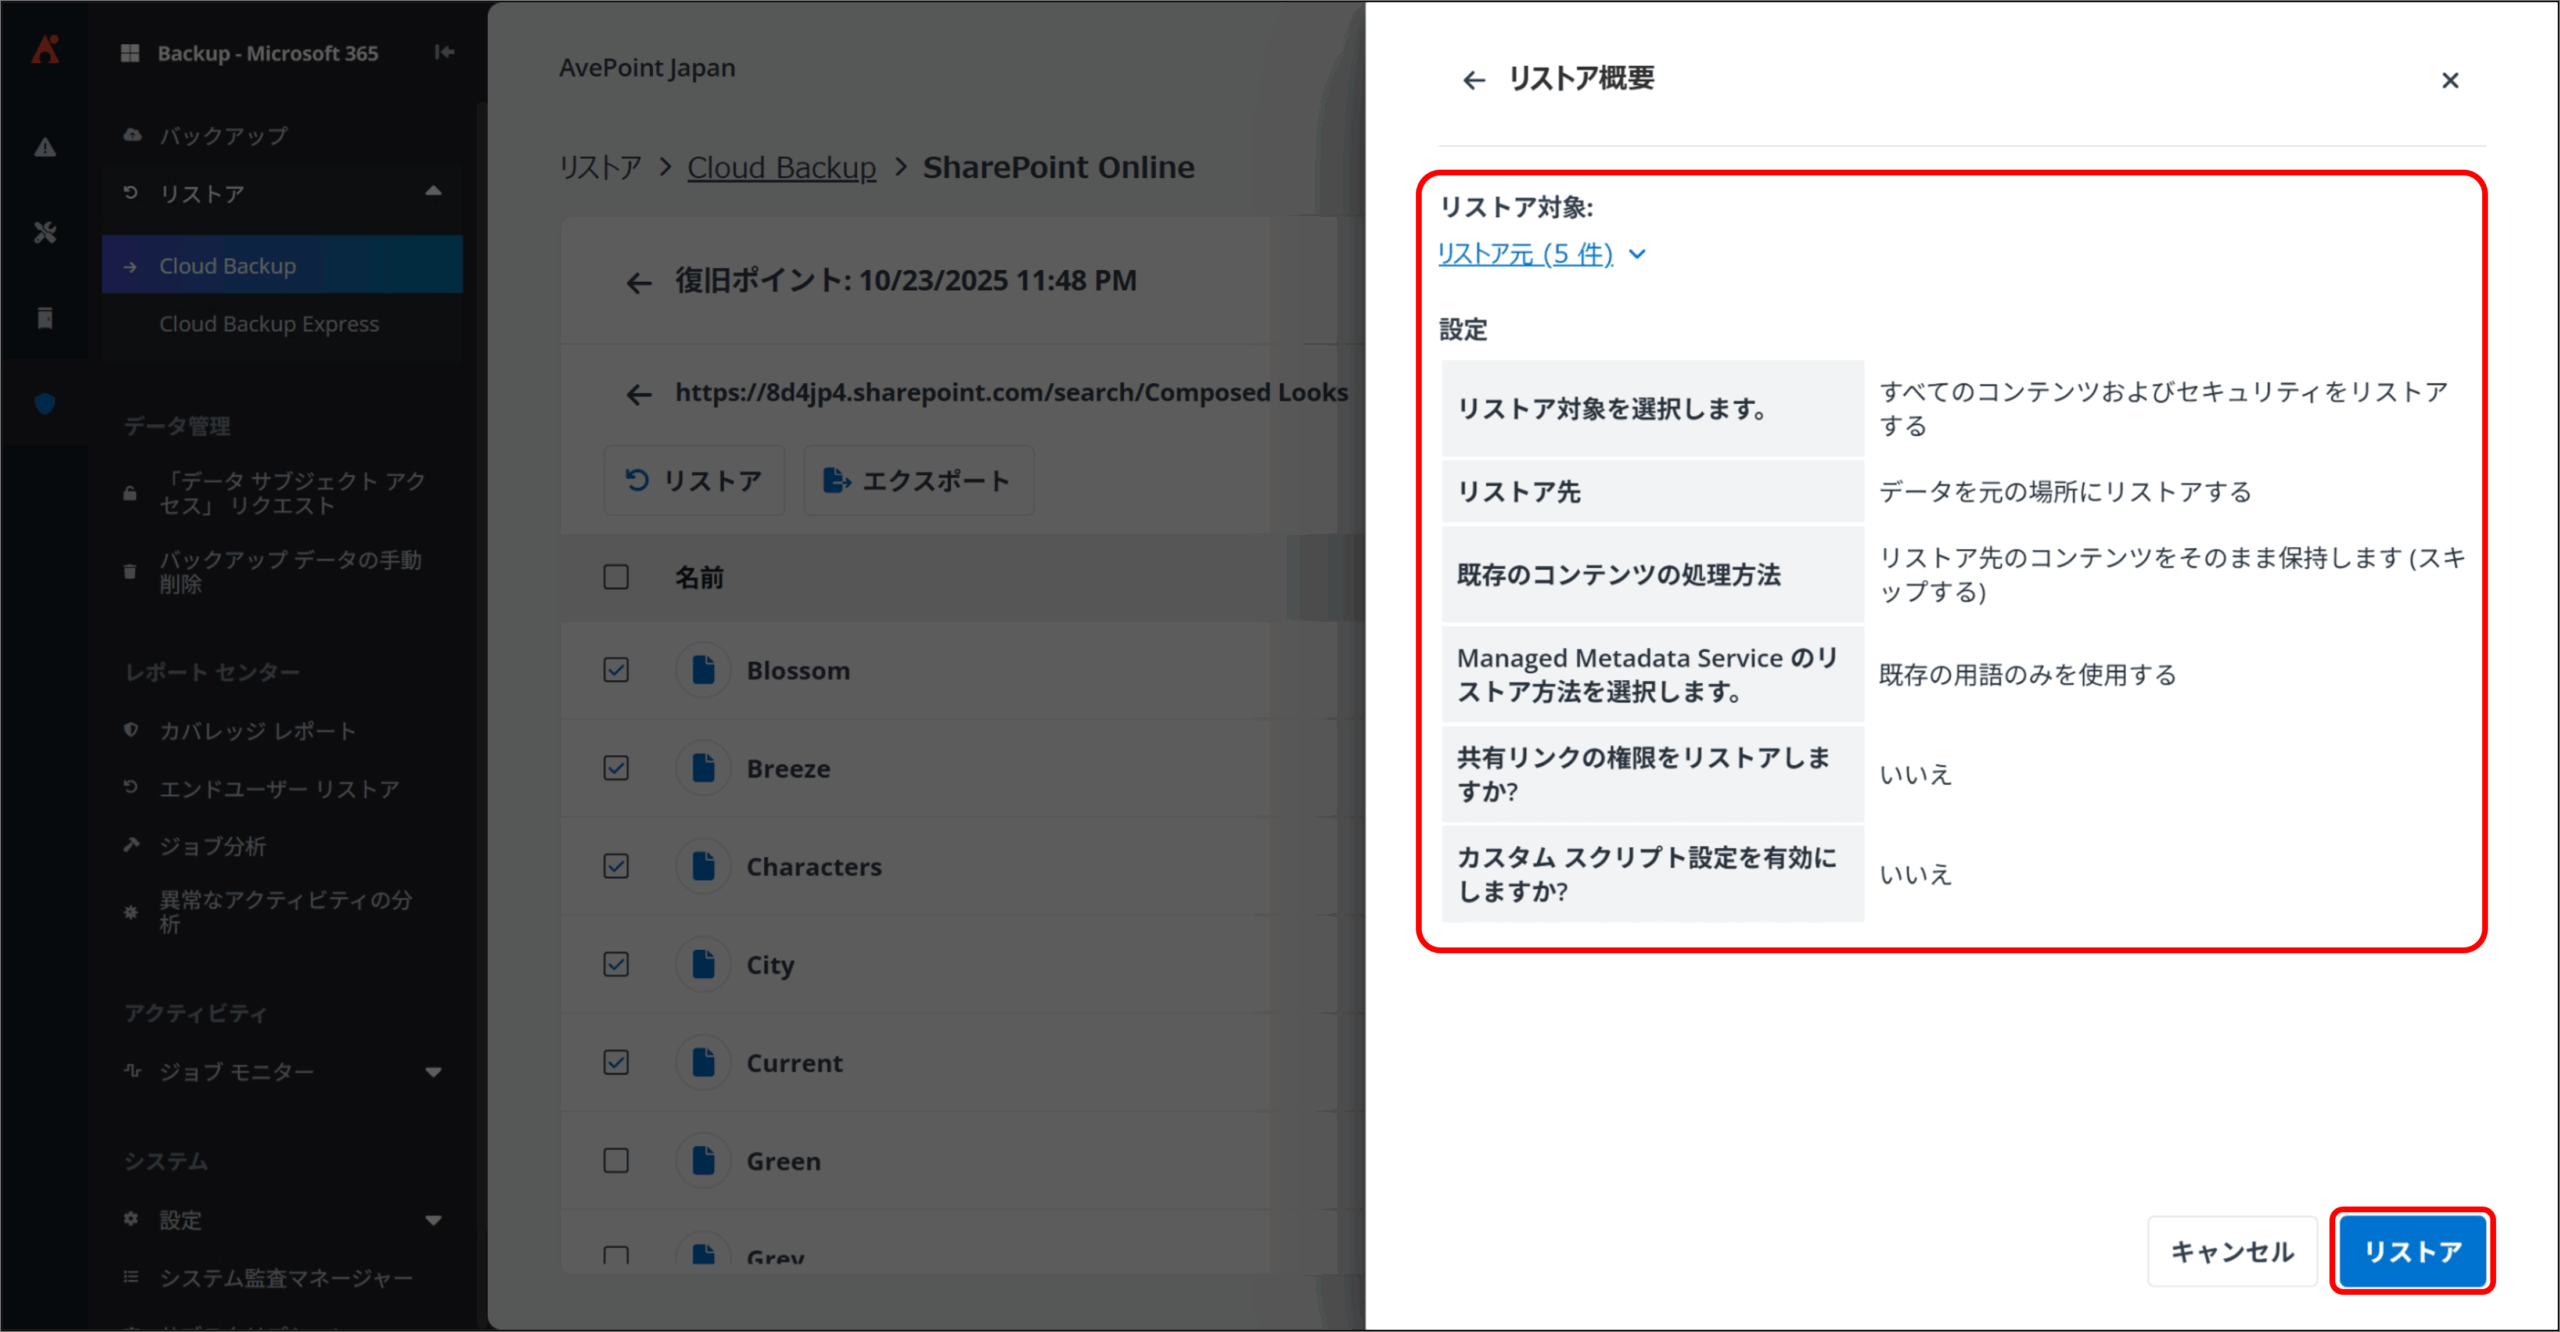Toggle the select-all checkbox beside 名前
The width and height of the screenshot is (2560, 1332).
616,577
